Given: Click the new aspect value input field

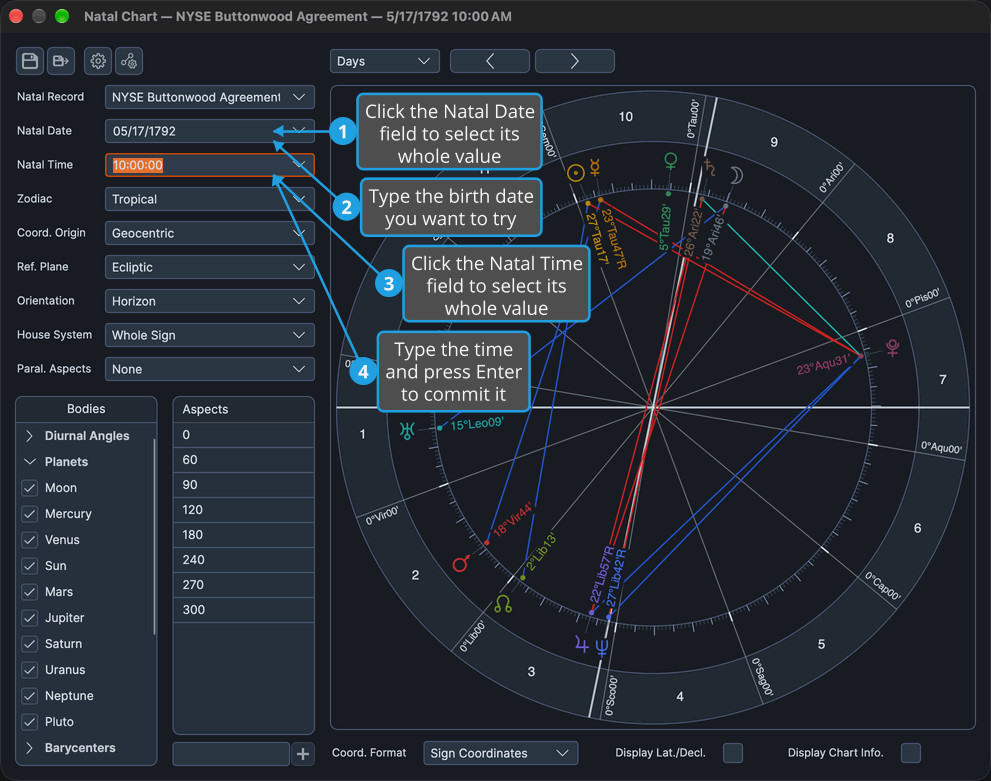Looking at the screenshot, I should [x=231, y=754].
